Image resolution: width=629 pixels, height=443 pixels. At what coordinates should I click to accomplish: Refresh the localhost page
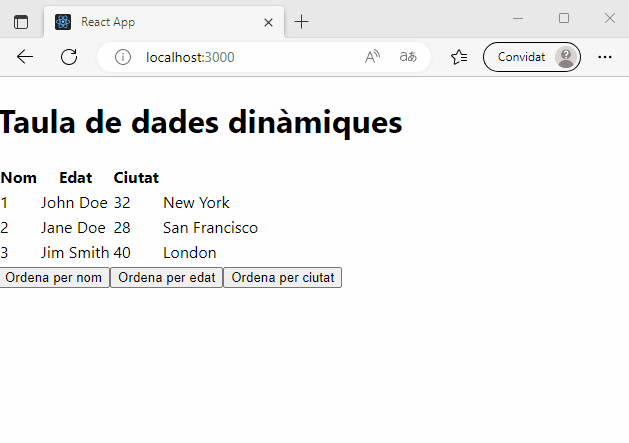click(x=69, y=57)
